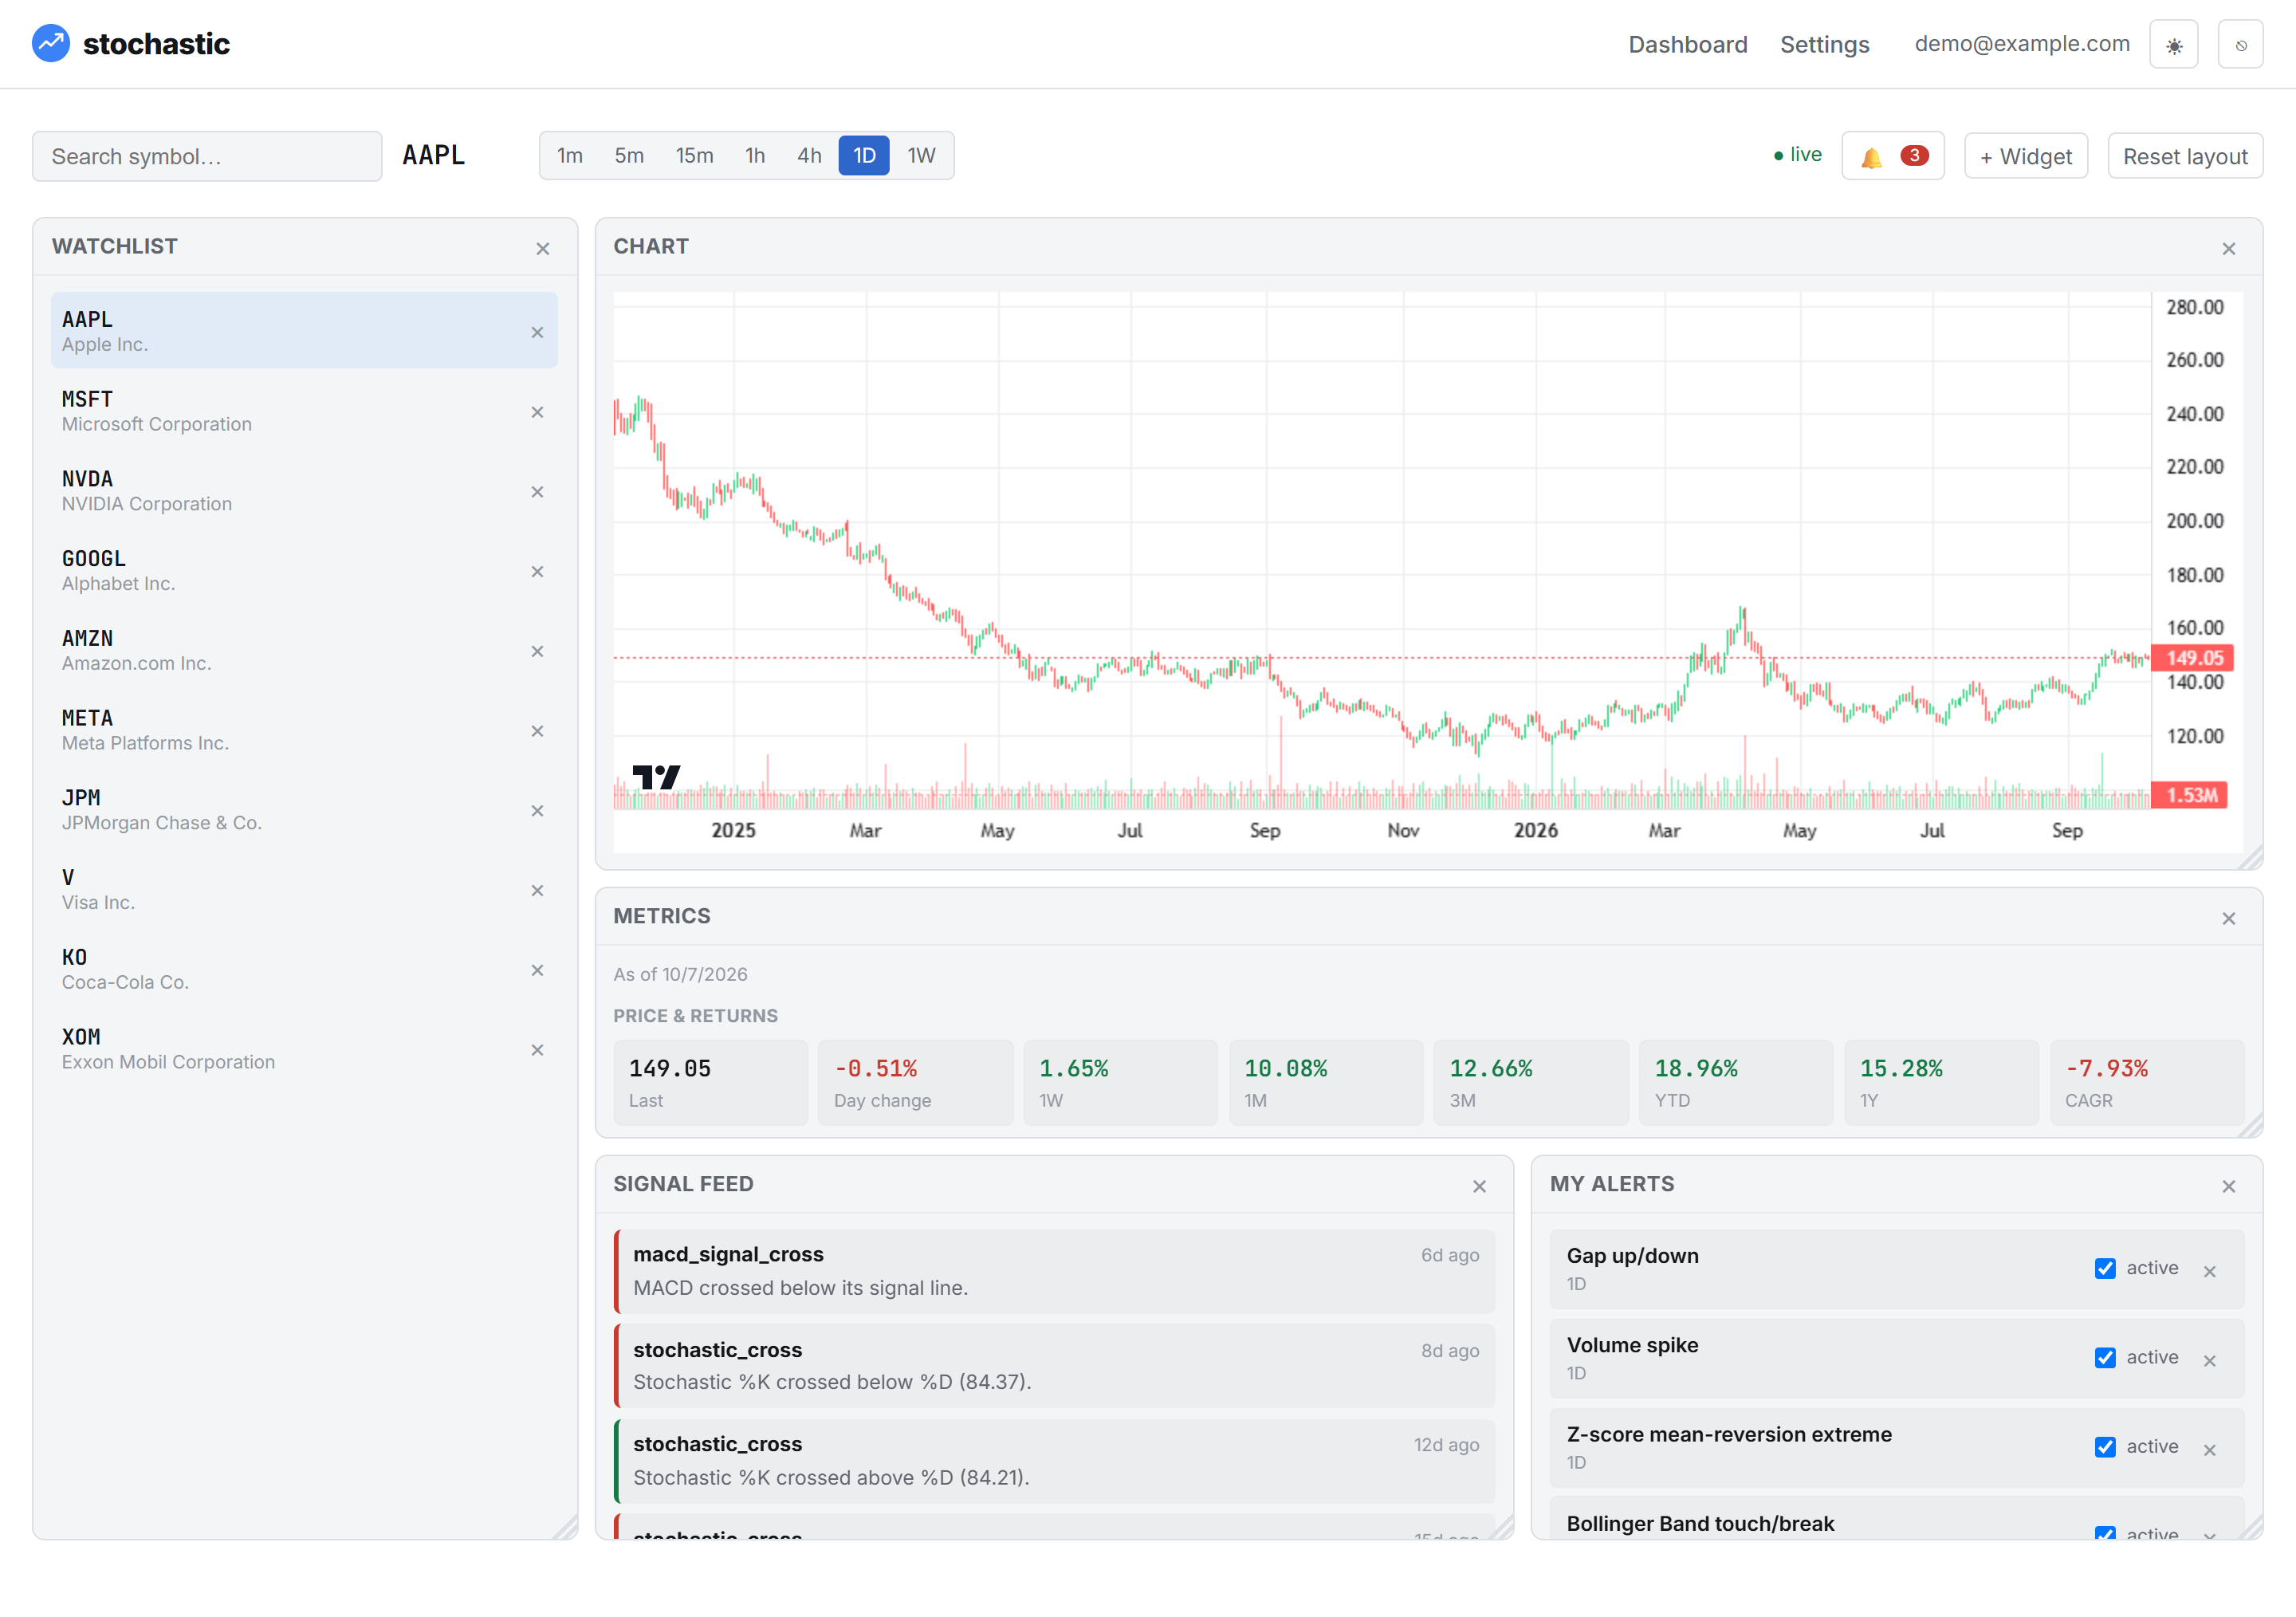2296x1617 pixels.
Task: Choose the 1W timeframe
Action: click(921, 156)
